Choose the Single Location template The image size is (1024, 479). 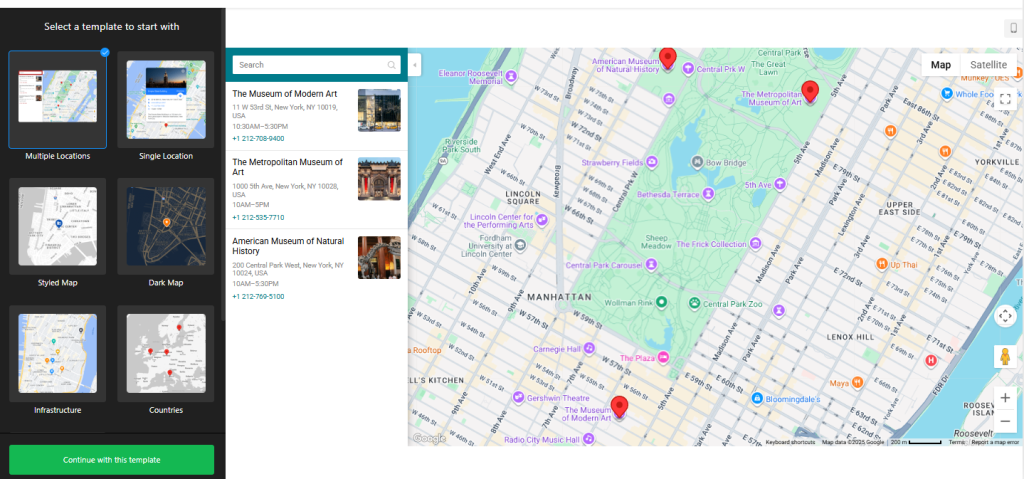pyautogui.click(x=166, y=99)
